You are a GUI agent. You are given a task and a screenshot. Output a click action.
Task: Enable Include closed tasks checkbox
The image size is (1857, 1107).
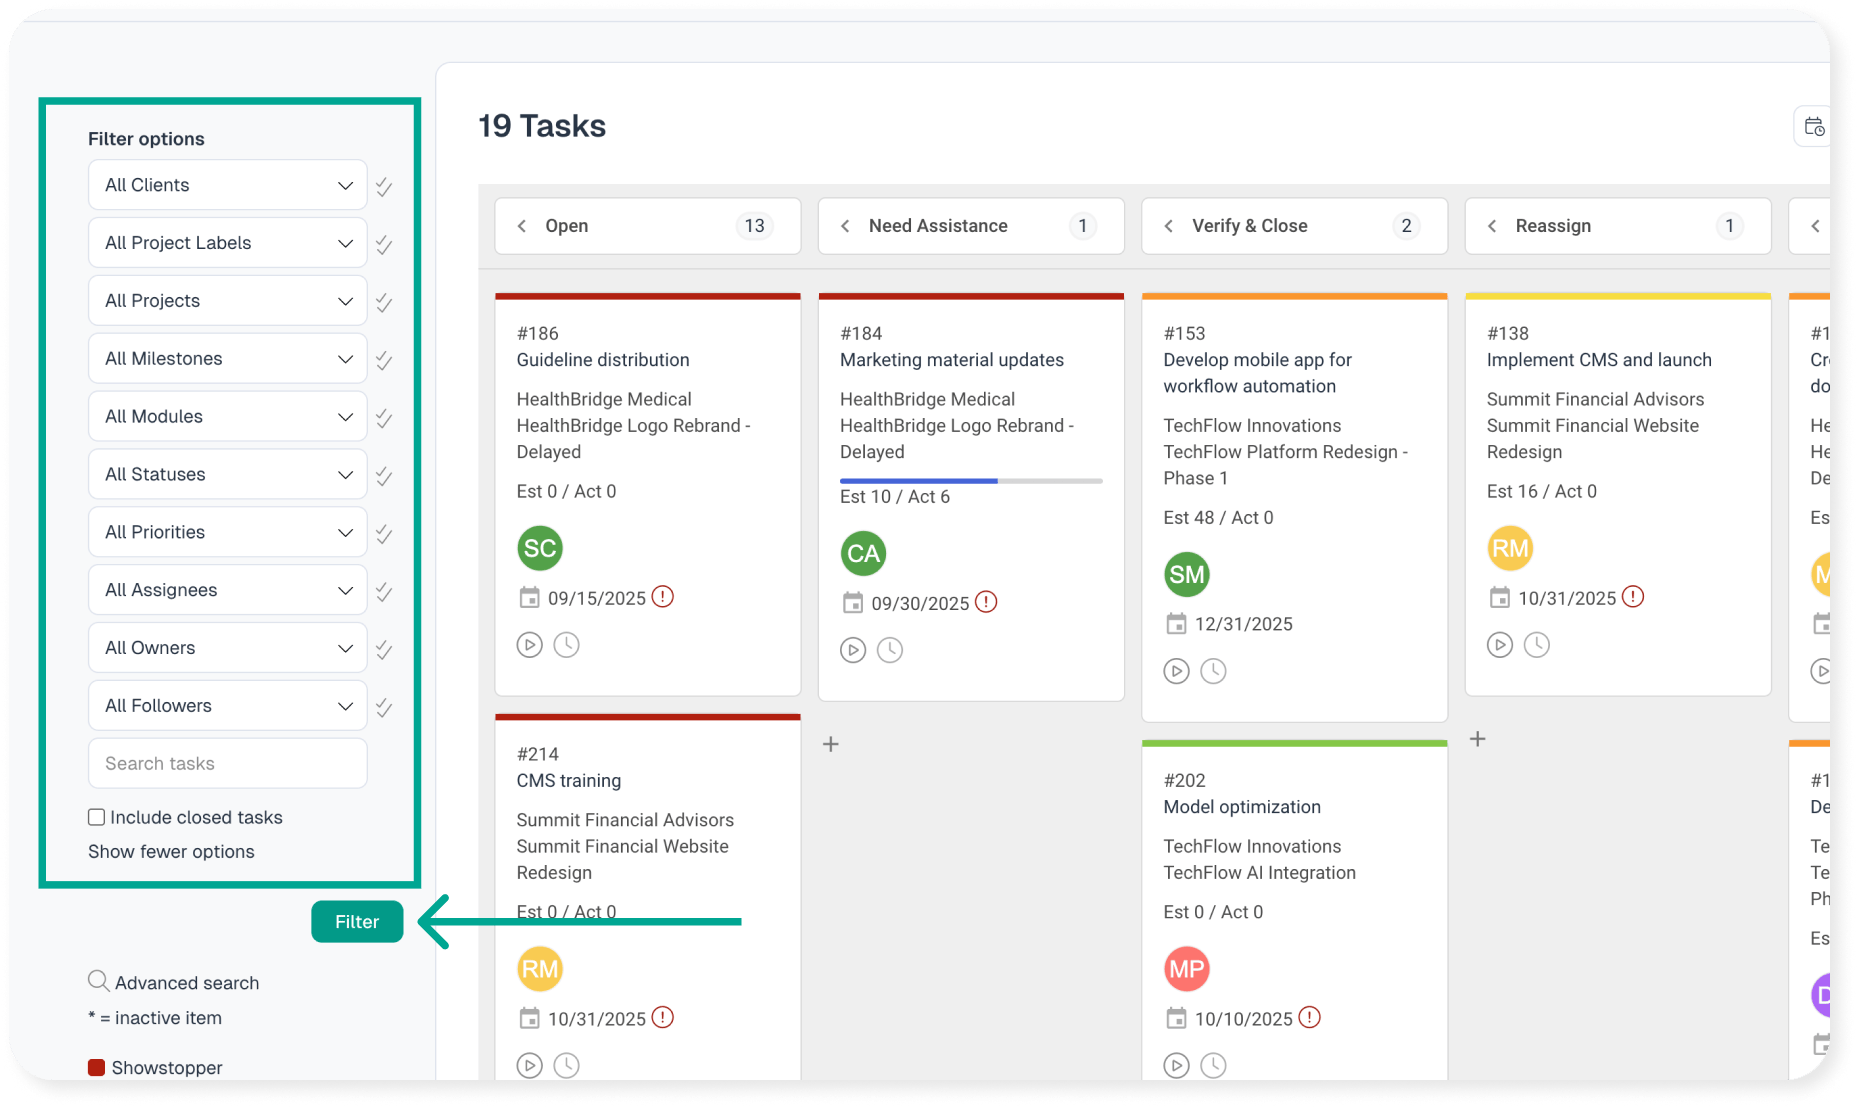click(x=97, y=817)
